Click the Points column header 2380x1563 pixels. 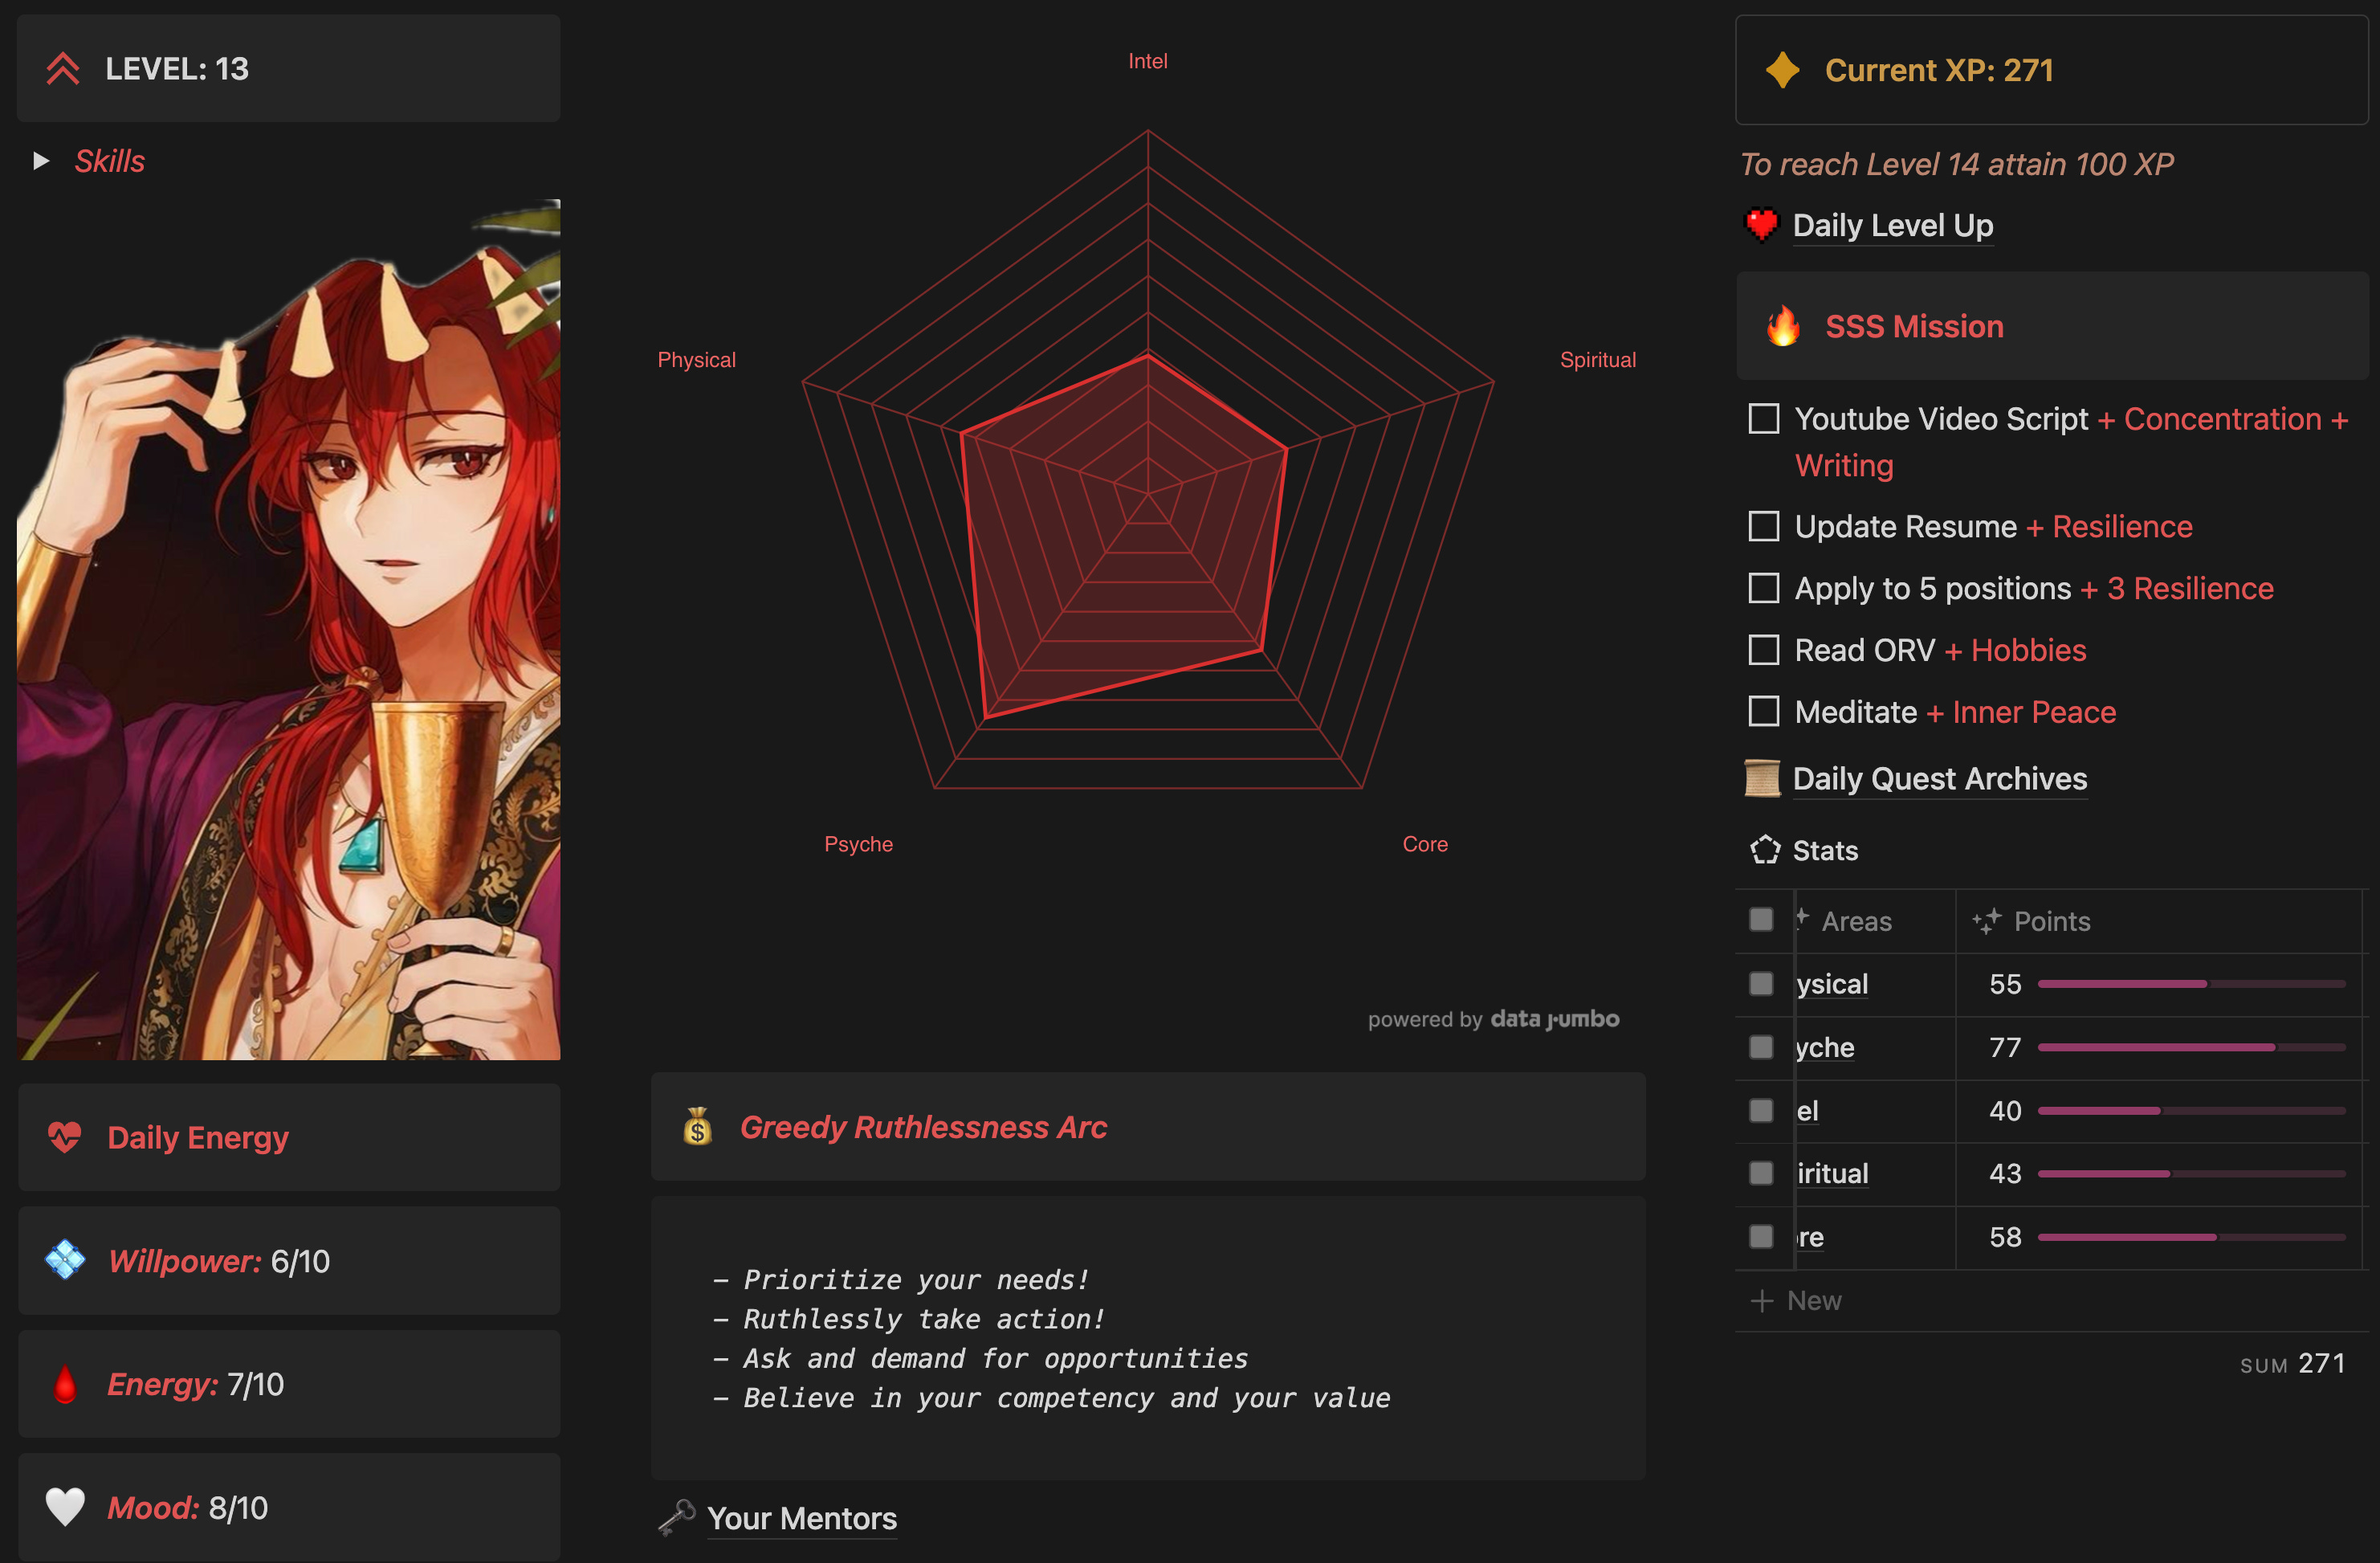click(2050, 921)
